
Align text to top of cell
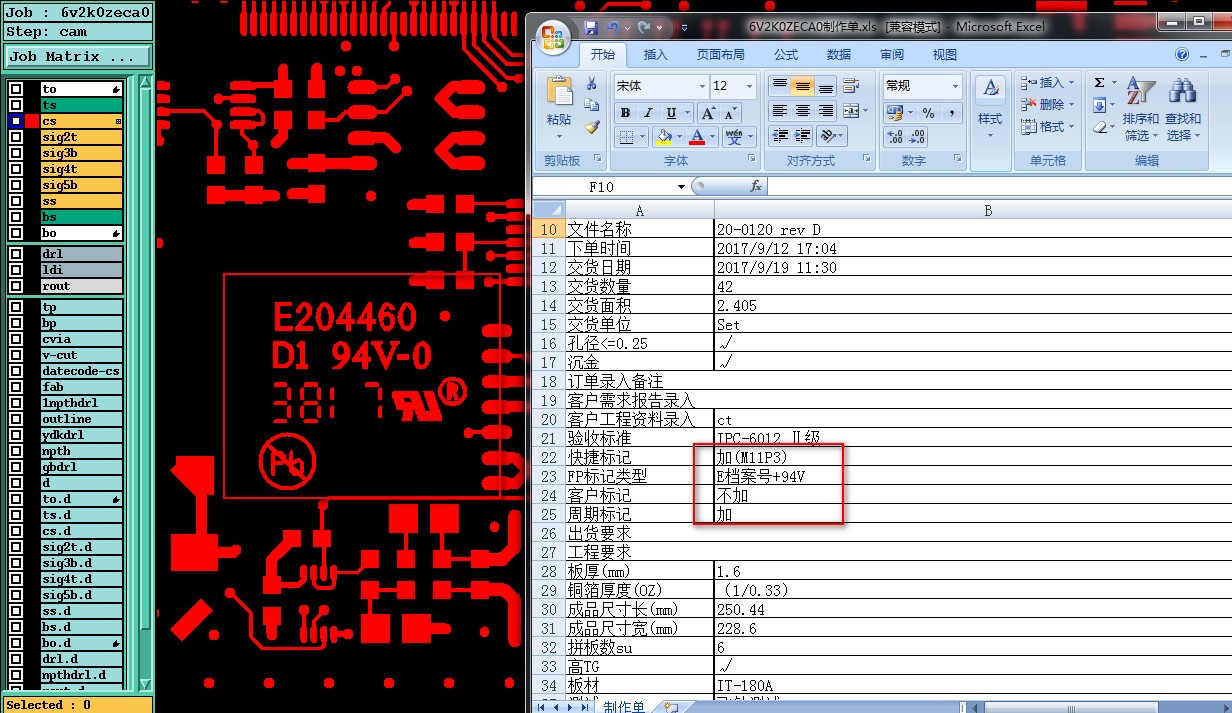tap(780, 86)
